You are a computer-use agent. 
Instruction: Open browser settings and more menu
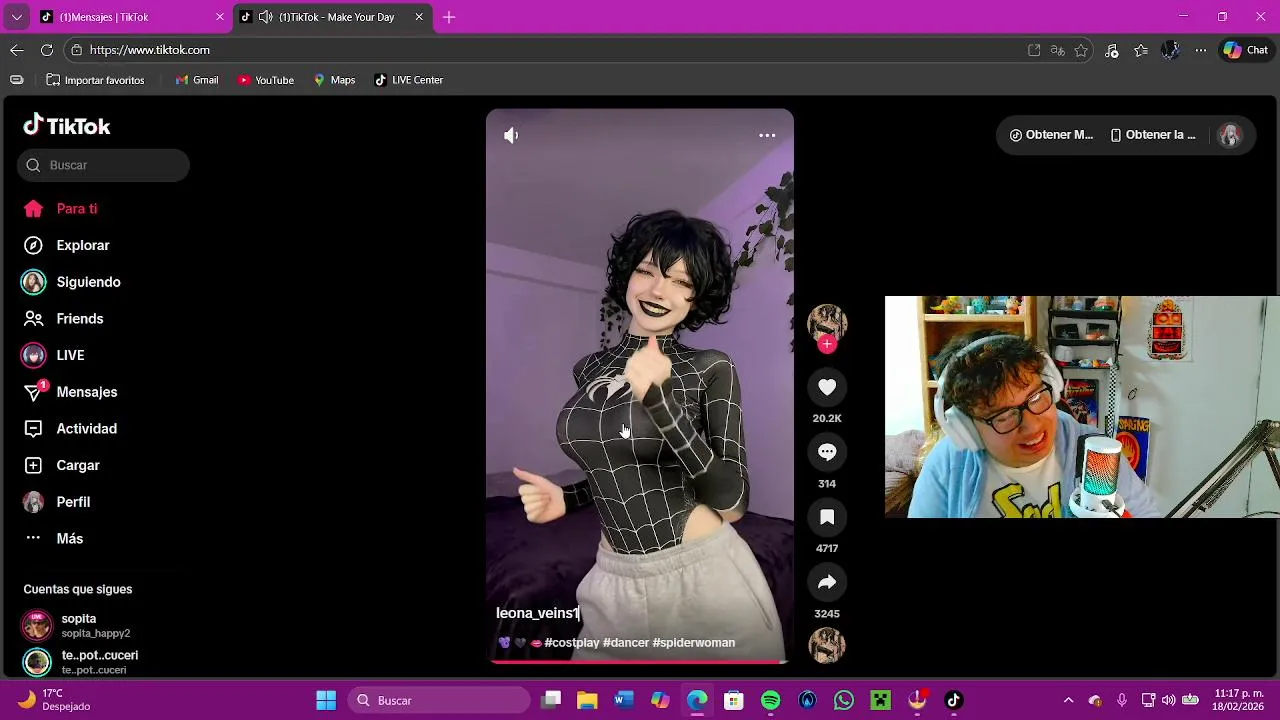tap(1201, 50)
